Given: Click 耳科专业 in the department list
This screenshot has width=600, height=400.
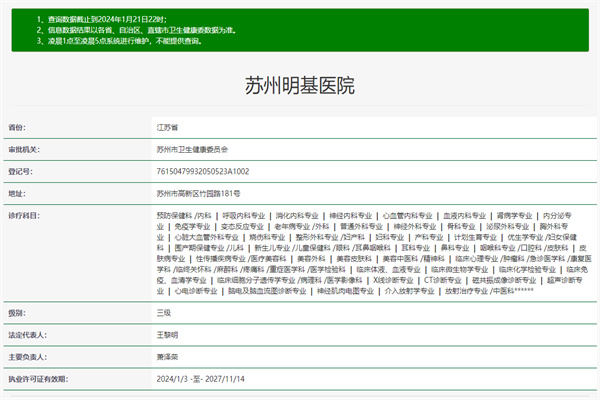Looking at the screenshot, I should tap(416, 248).
